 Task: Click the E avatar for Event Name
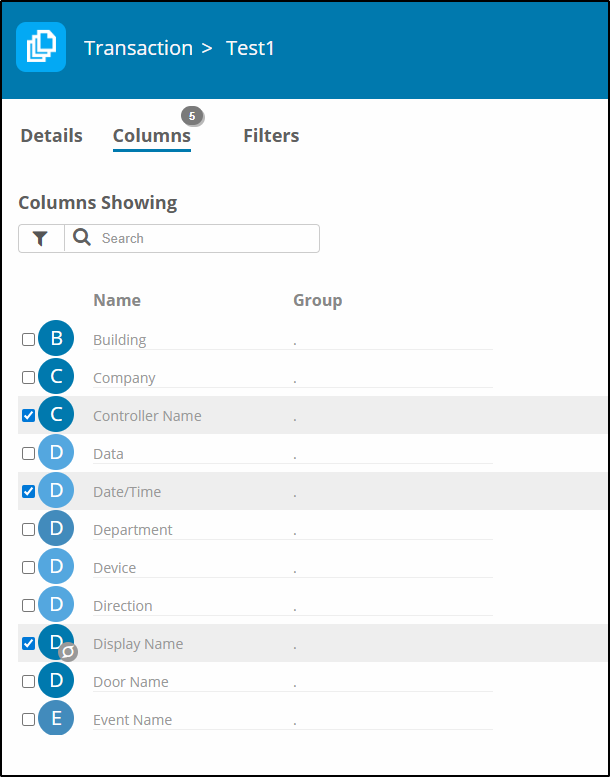[x=56, y=718]
